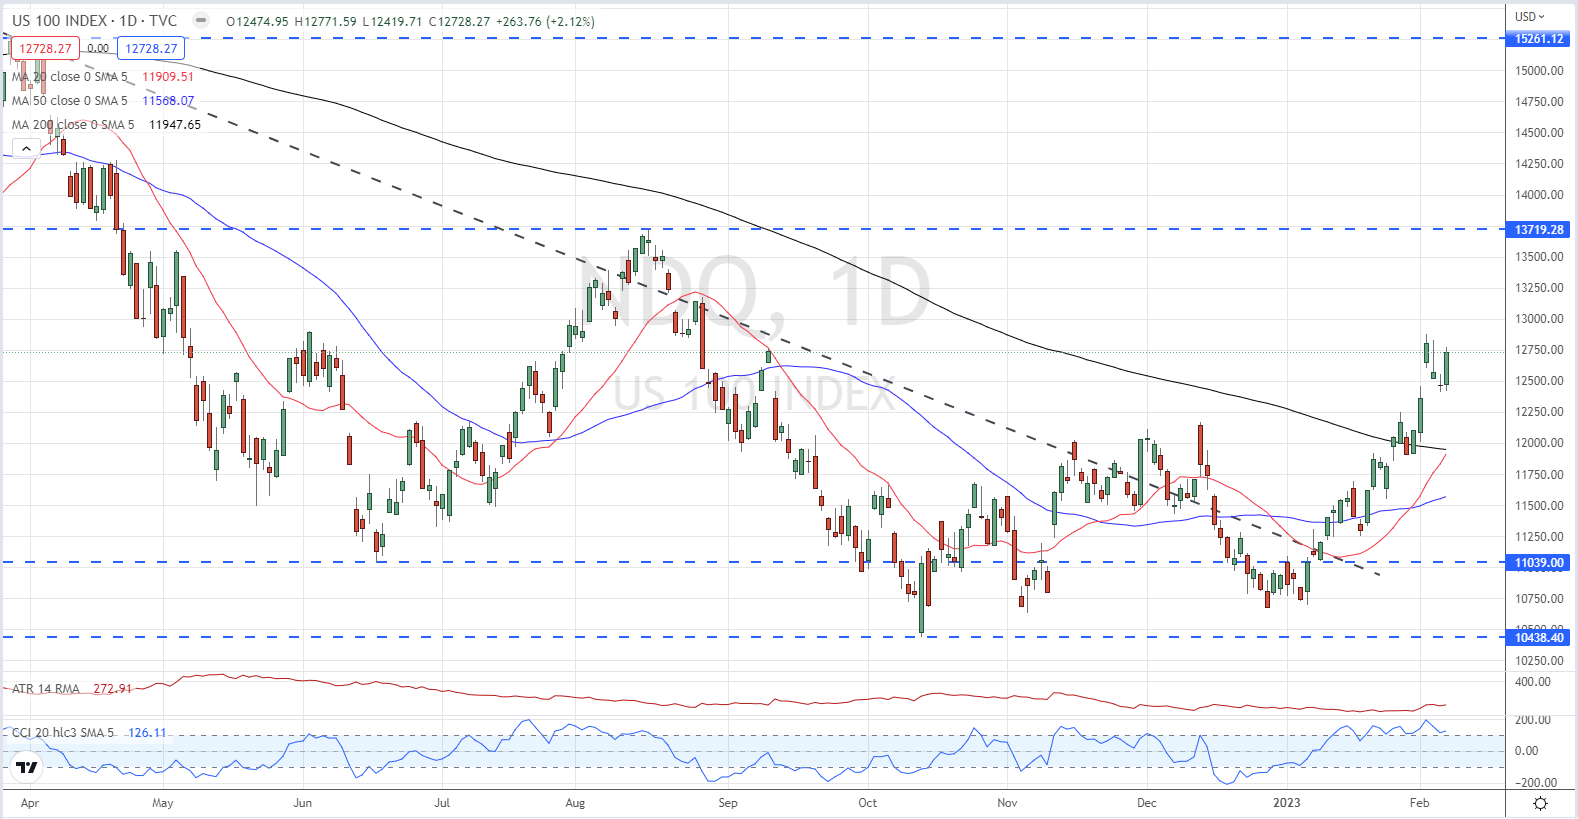
Task: Click the Jul label on time axis
Action: pos(442,803)
